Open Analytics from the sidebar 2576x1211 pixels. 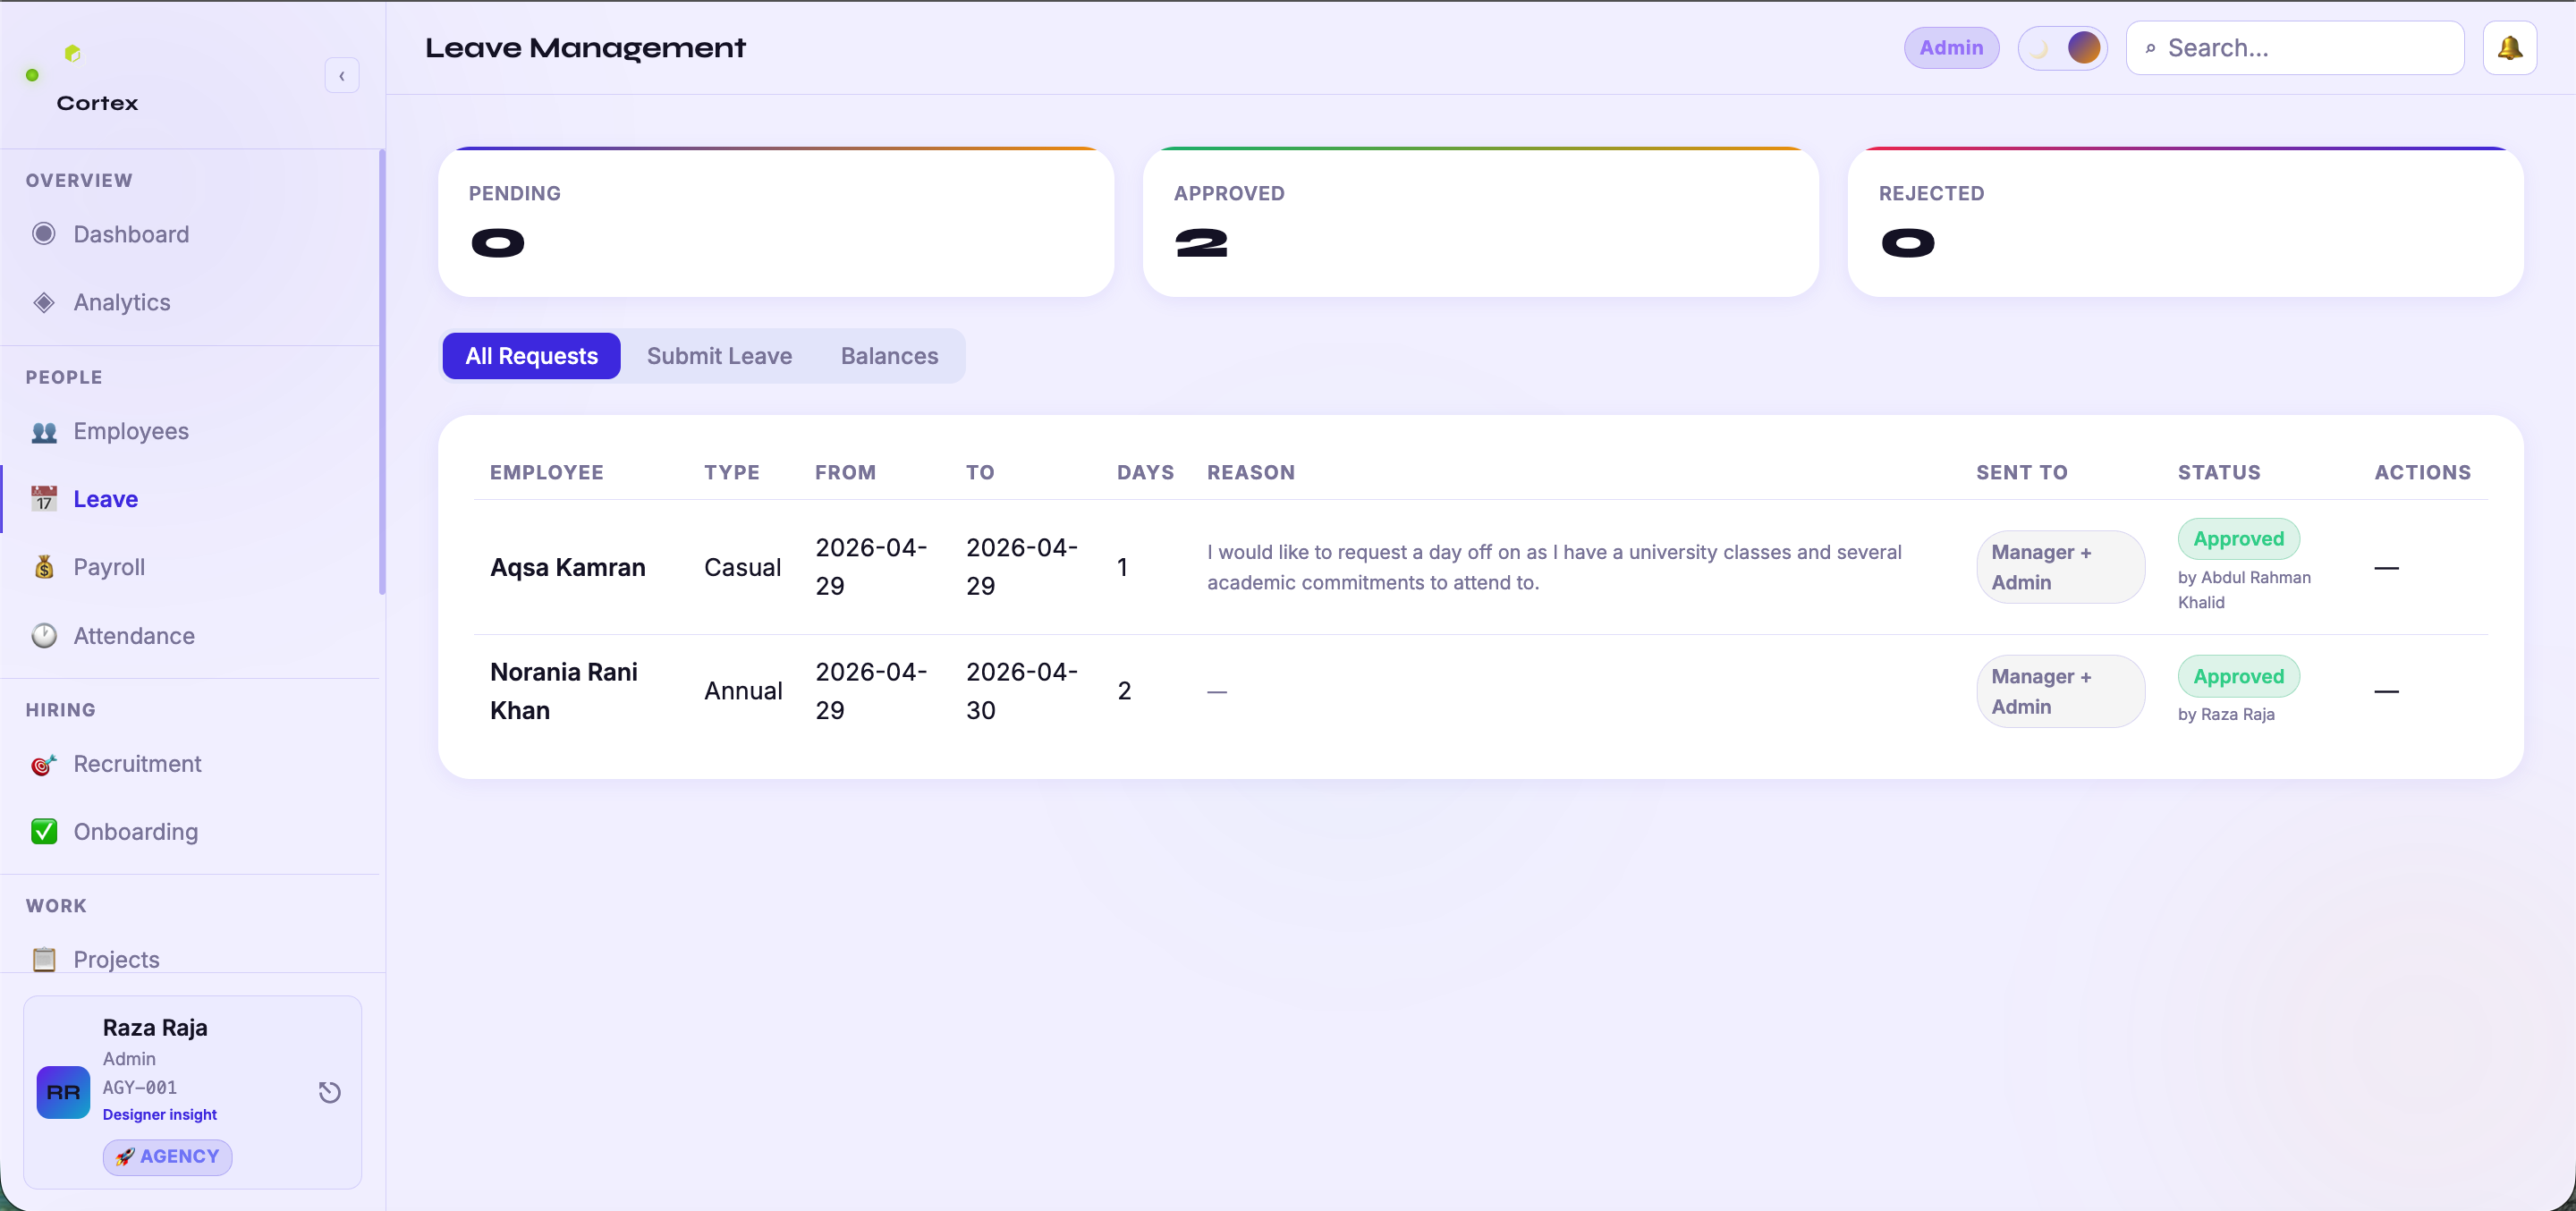(122, 302)
